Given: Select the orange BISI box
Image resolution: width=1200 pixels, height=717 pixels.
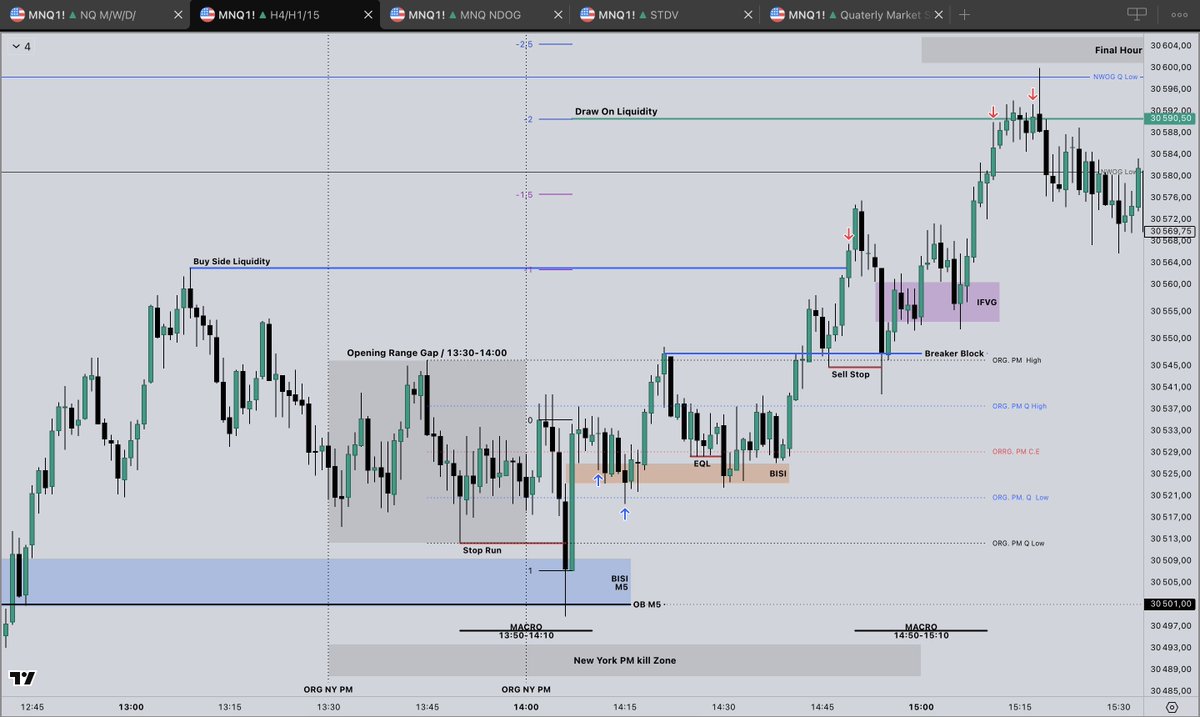Looking at the screenshot, I should pos(678,473).
